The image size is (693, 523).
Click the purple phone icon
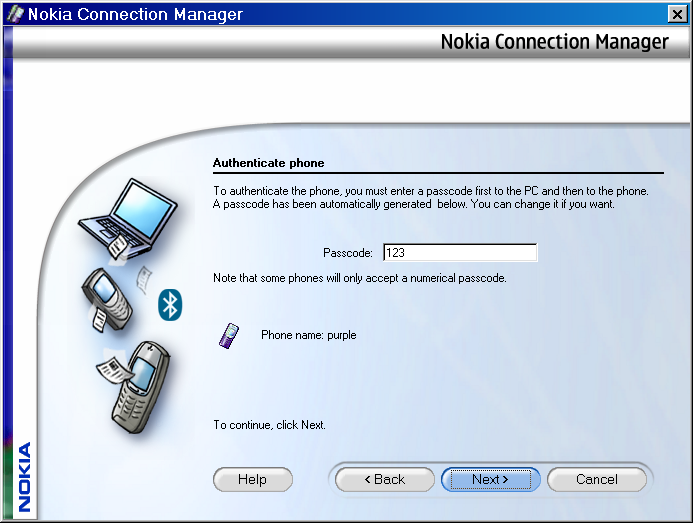(x=229, y=336)
